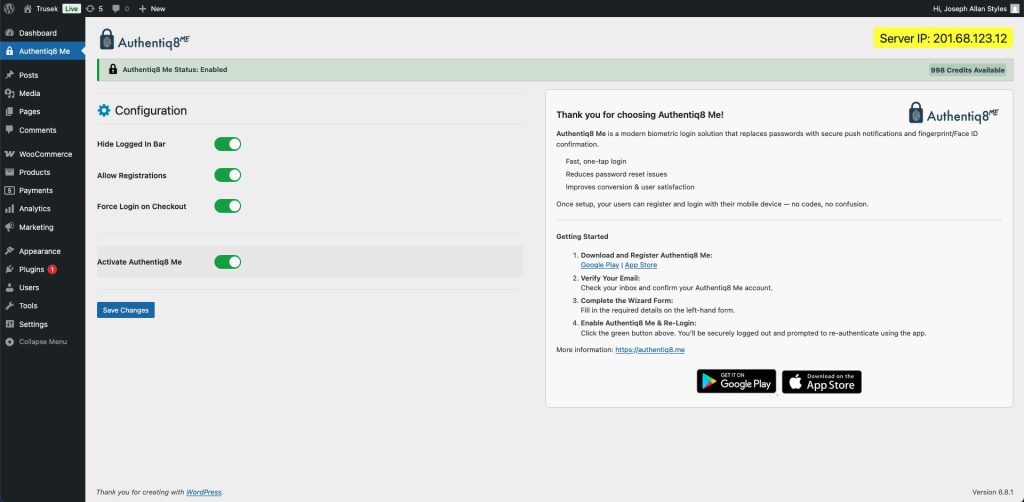Image resolution: width=1024 pixels, height=502 pixels.
Task: Click the plus New icon
Action: click(142, 8)
